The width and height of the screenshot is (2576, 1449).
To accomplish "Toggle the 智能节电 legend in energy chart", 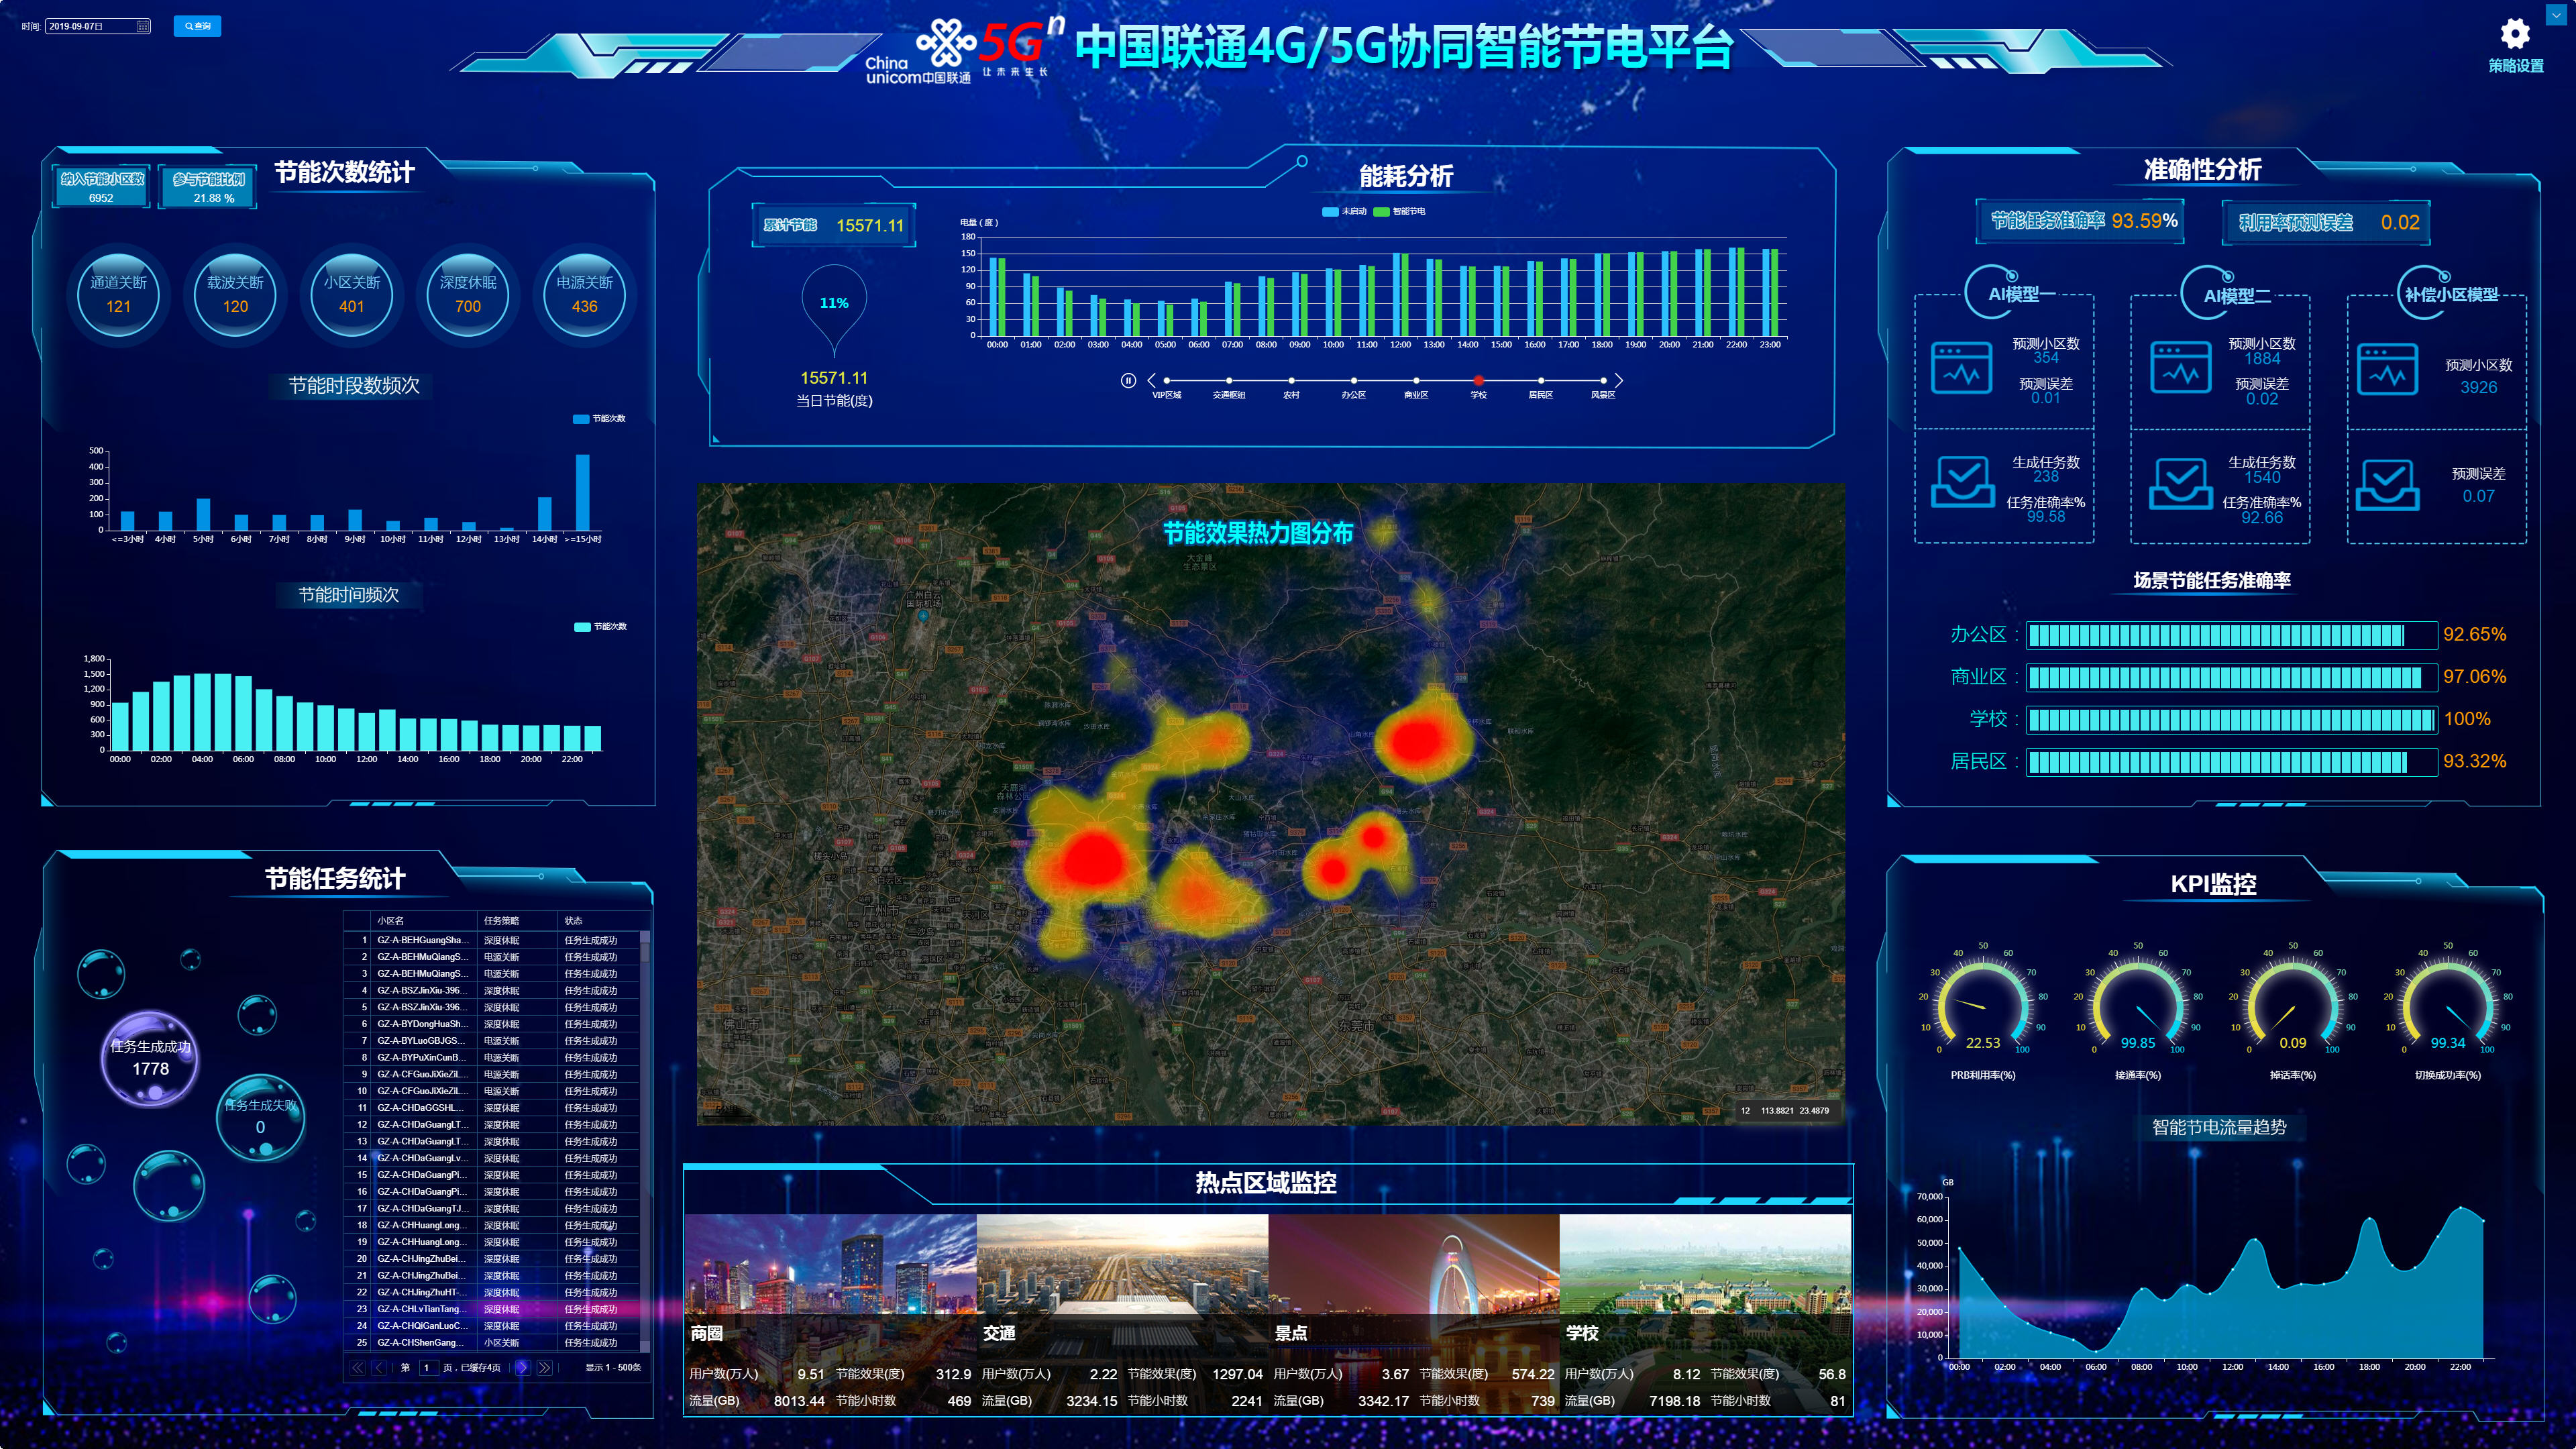I will 1399,211.
